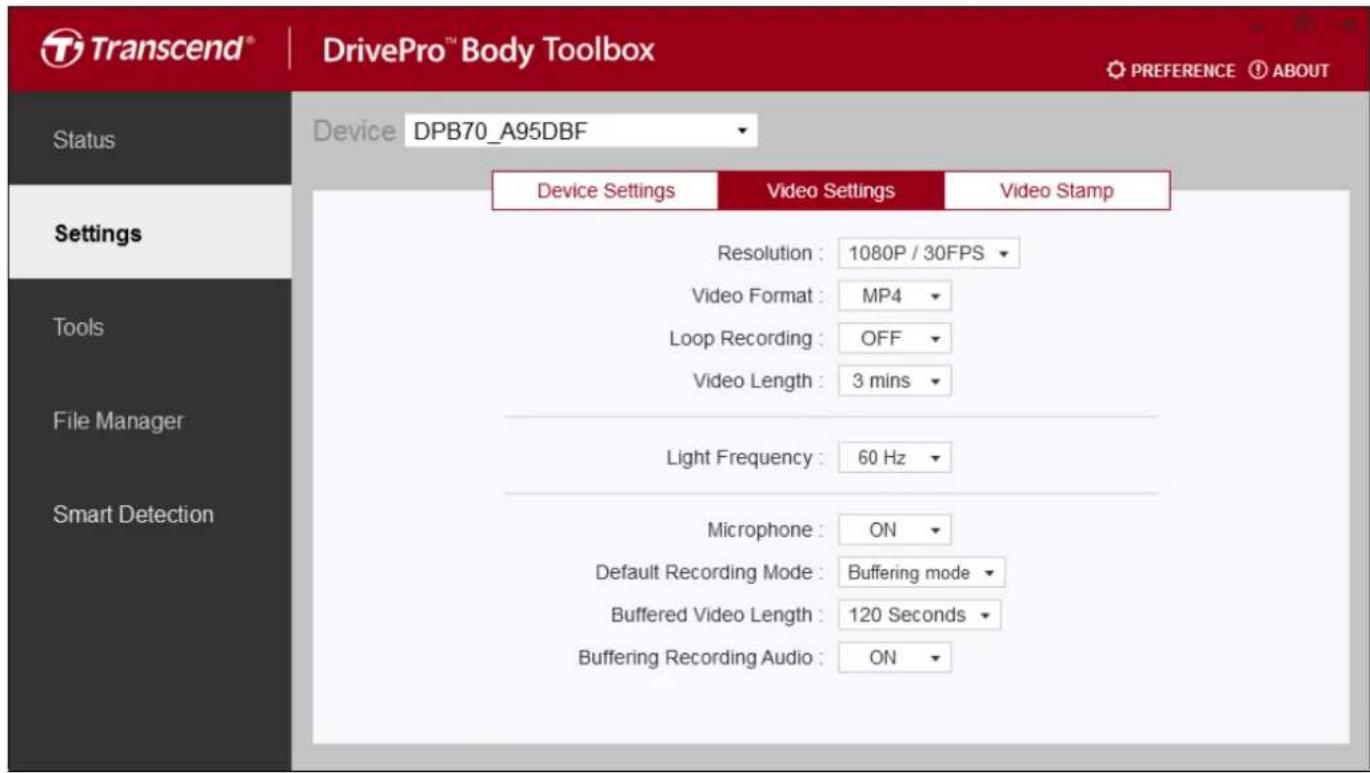Click the Buffering Recording Audio label
This screenshot has width=1370, height=773.
click(x=701, y=658)
